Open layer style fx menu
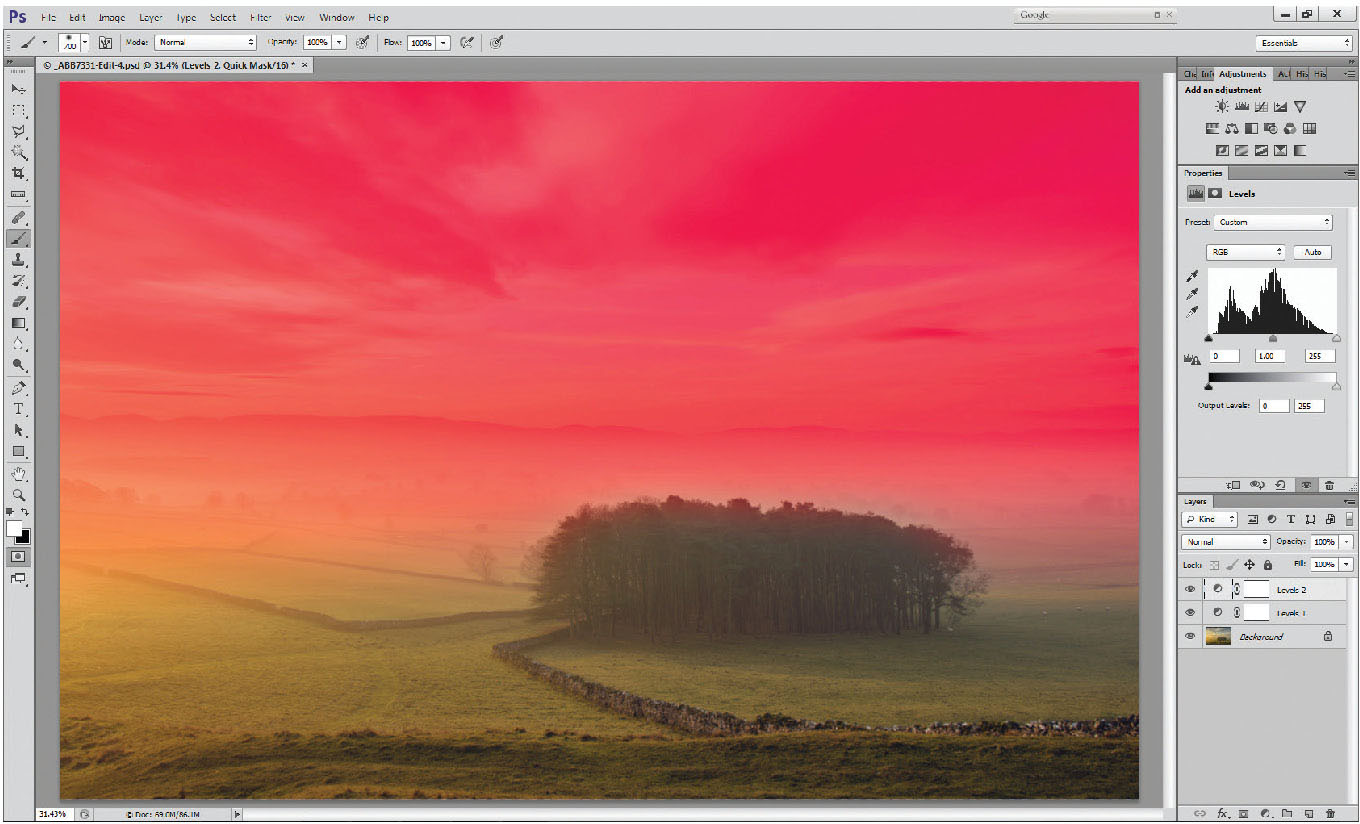This screenshot has height=824, width=1360. tap(1222, 814)
